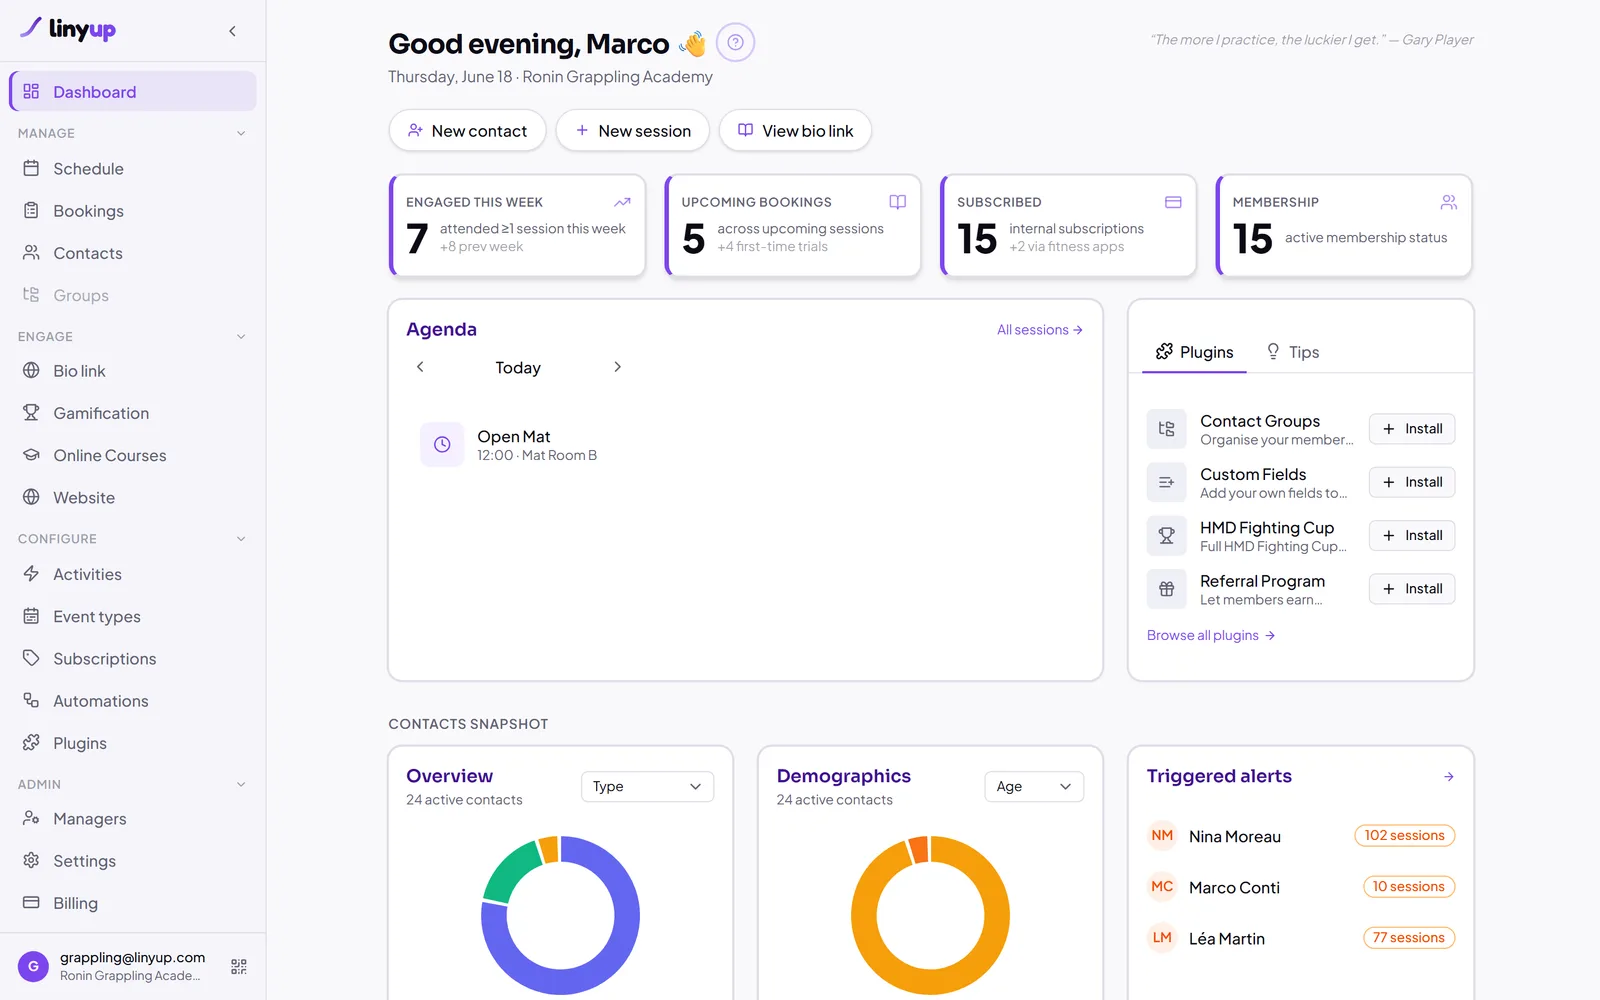Open the Demographics Age dropdown
Screen dimensions: 1600x1000
point(1034,786)
